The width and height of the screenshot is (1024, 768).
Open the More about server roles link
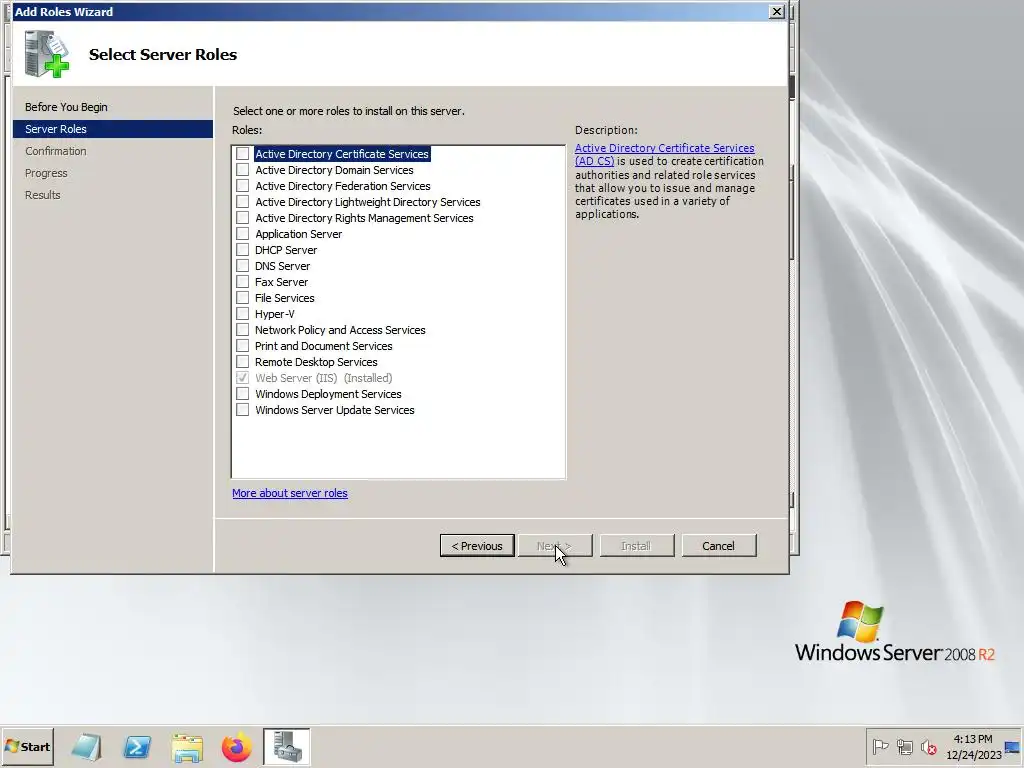(289, 493)
